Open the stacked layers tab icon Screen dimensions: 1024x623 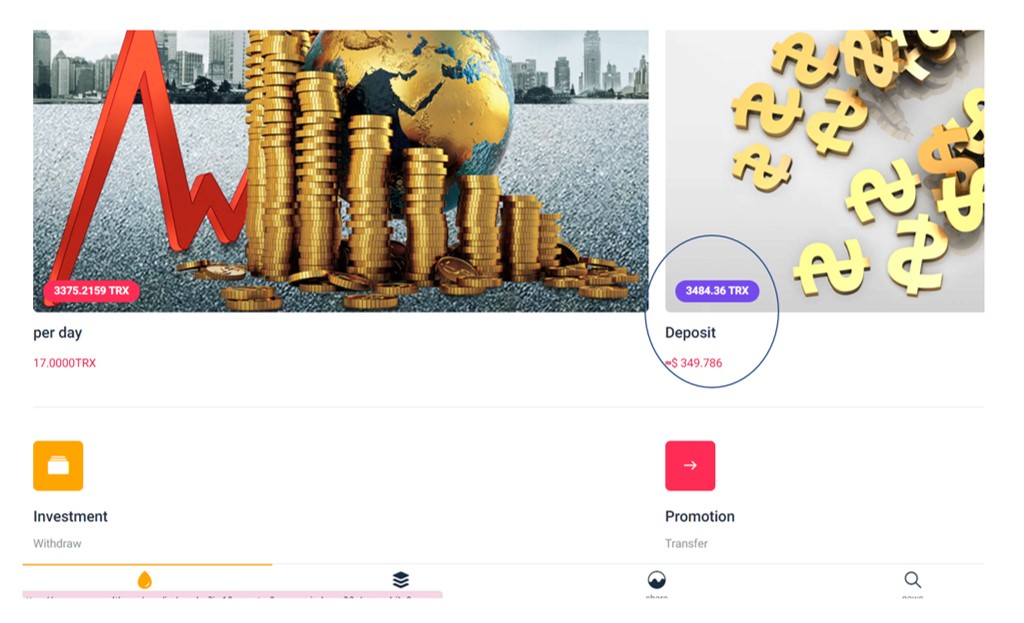point(401,579)
